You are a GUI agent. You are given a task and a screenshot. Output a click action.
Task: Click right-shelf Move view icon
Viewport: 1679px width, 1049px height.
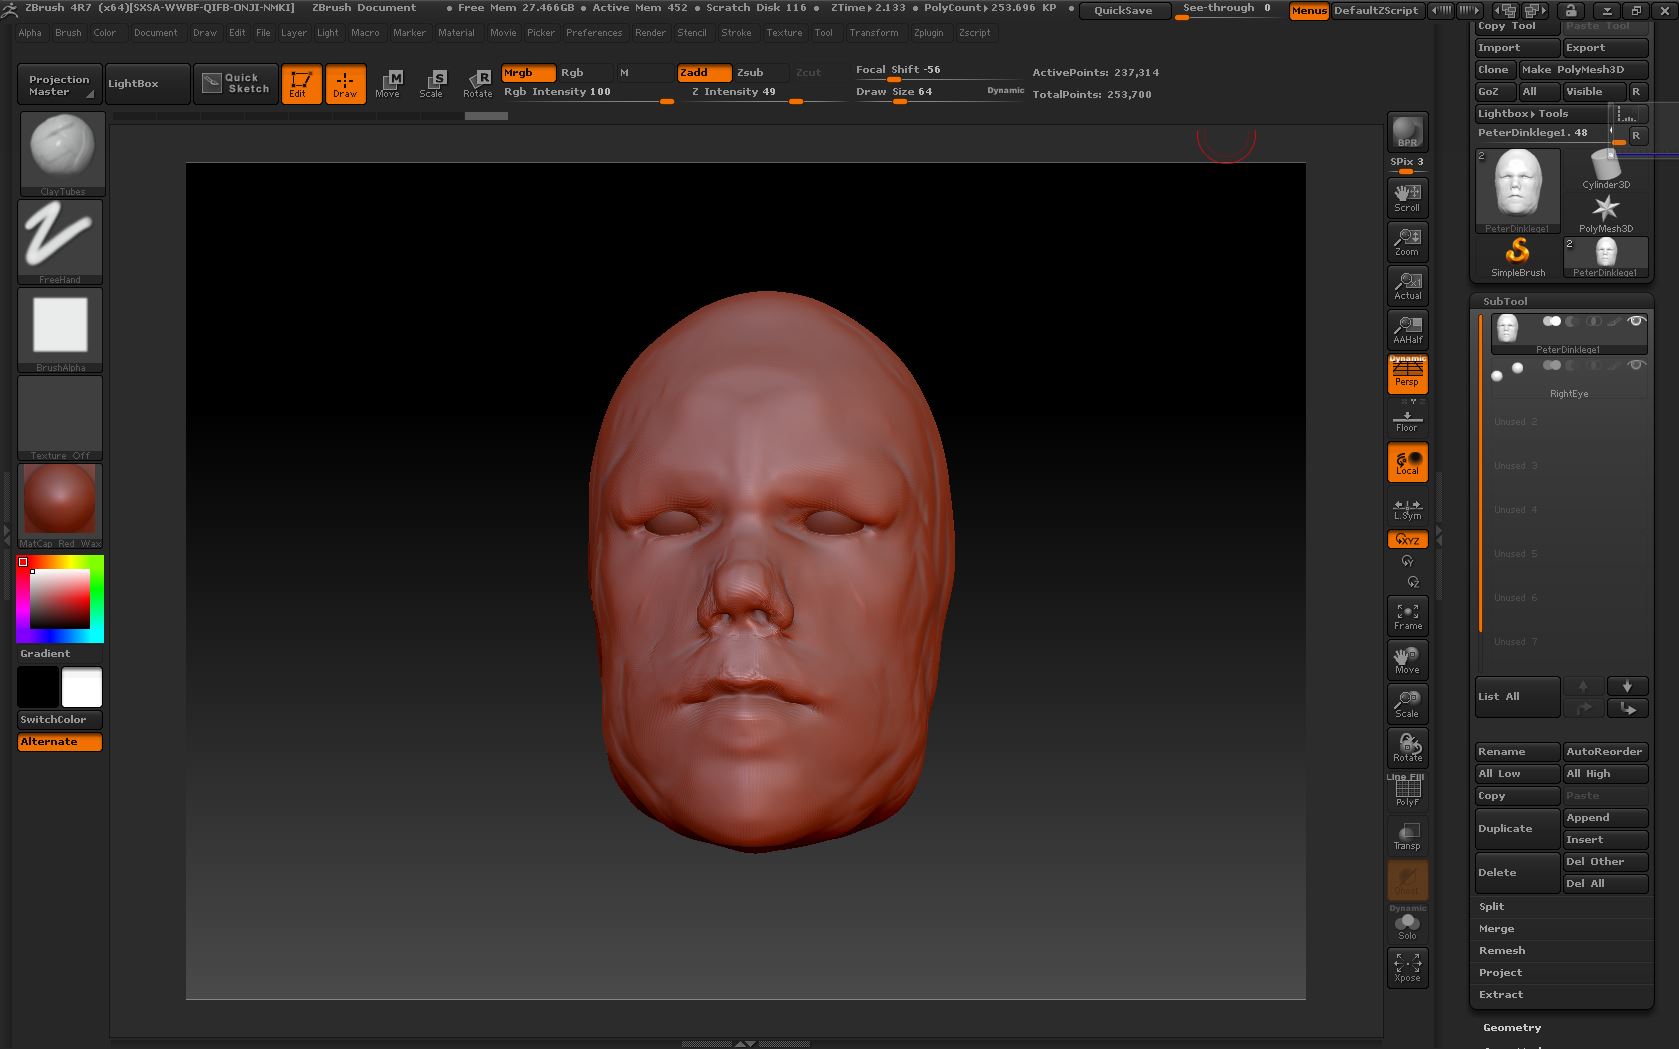[1407, 660]
